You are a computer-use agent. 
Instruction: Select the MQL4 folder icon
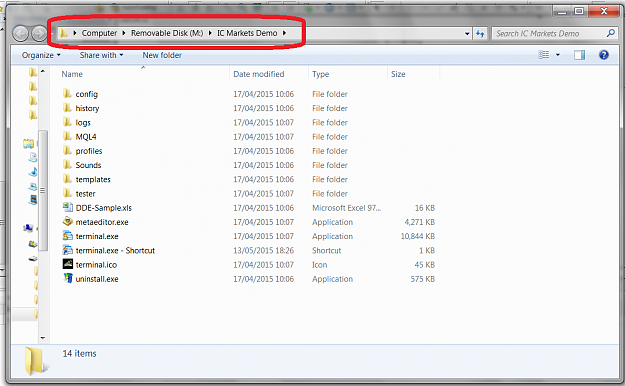click(x=67, y=136)
